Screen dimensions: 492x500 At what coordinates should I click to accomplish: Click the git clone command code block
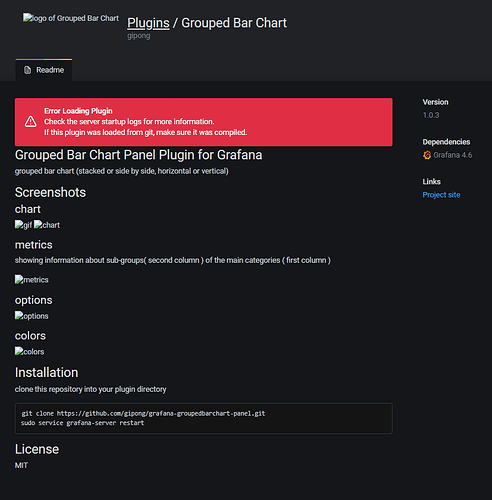coord(204,418)
